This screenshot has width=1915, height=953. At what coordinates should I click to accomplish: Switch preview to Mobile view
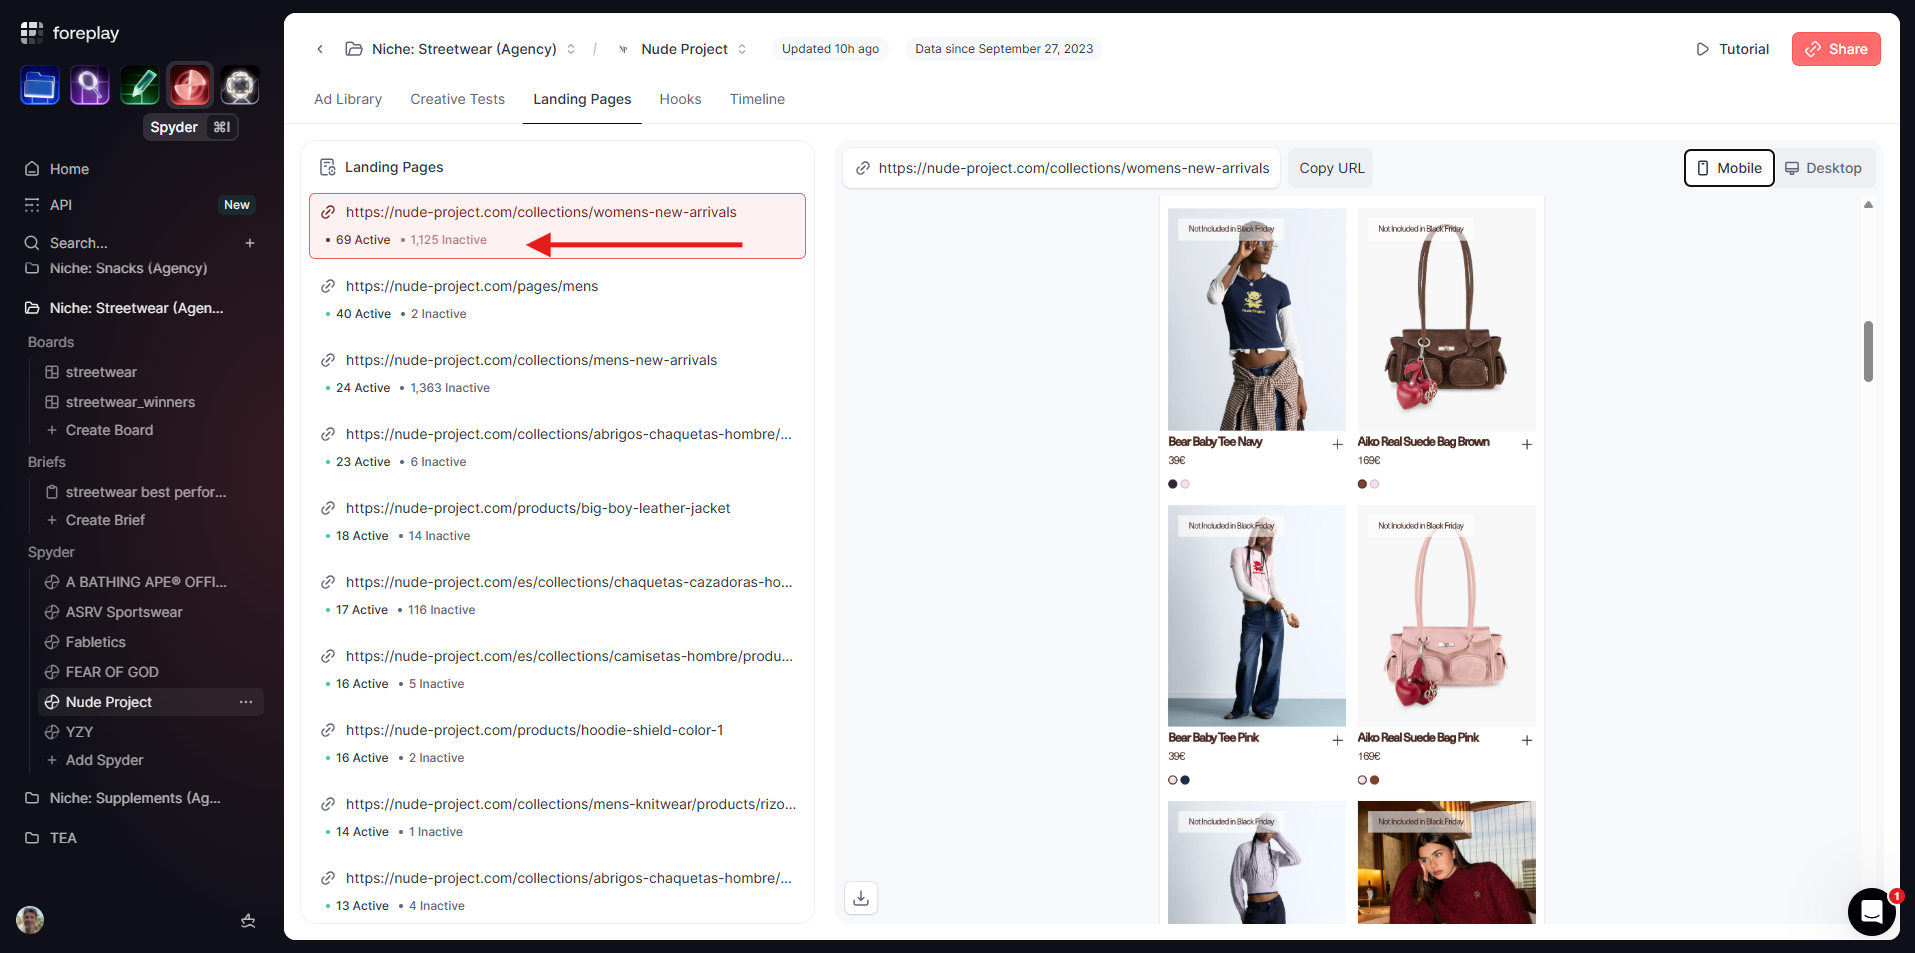coord(1729,168)
